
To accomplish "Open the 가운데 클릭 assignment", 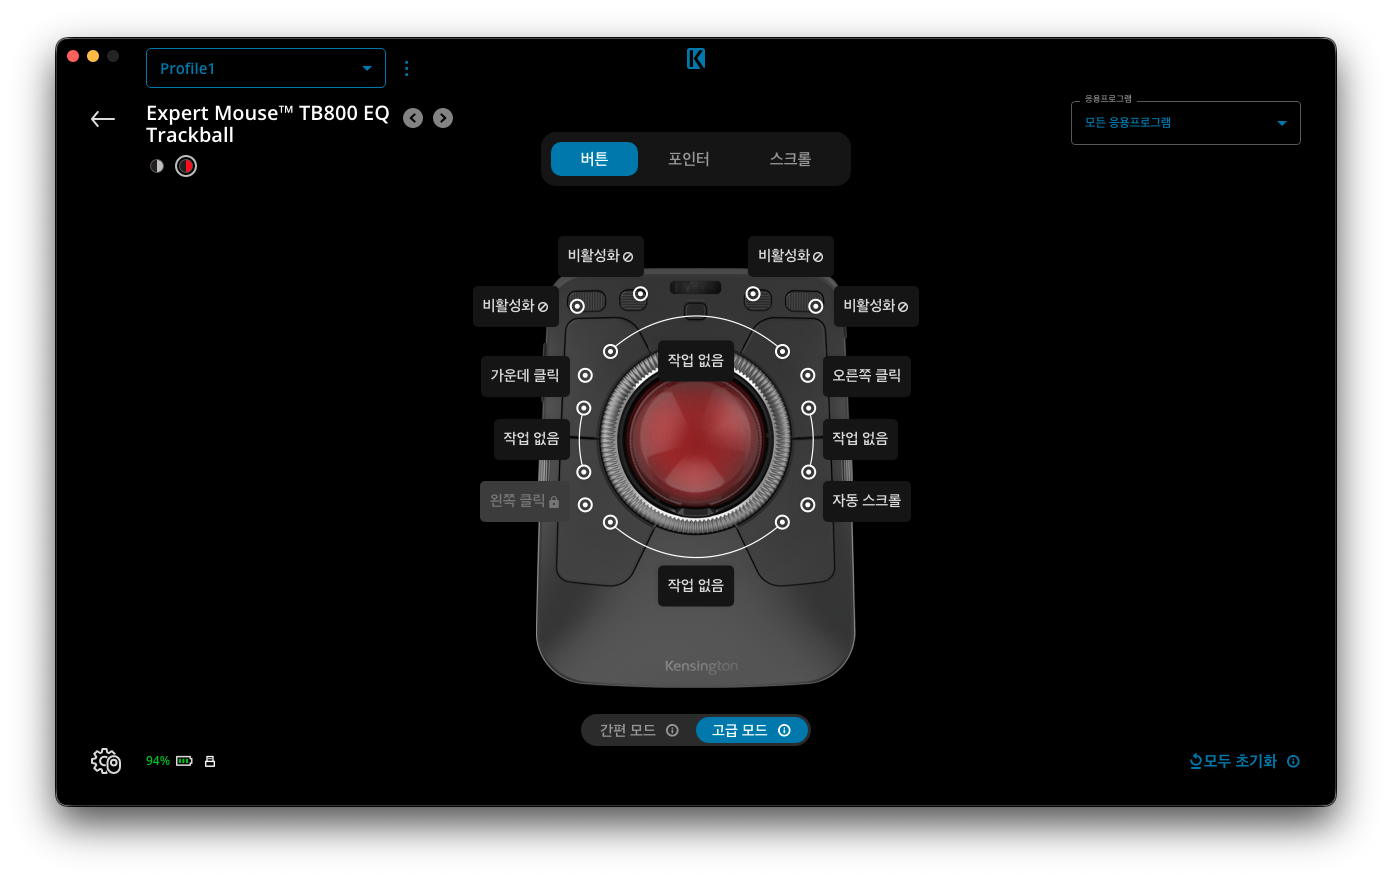I will coord(525,376).
